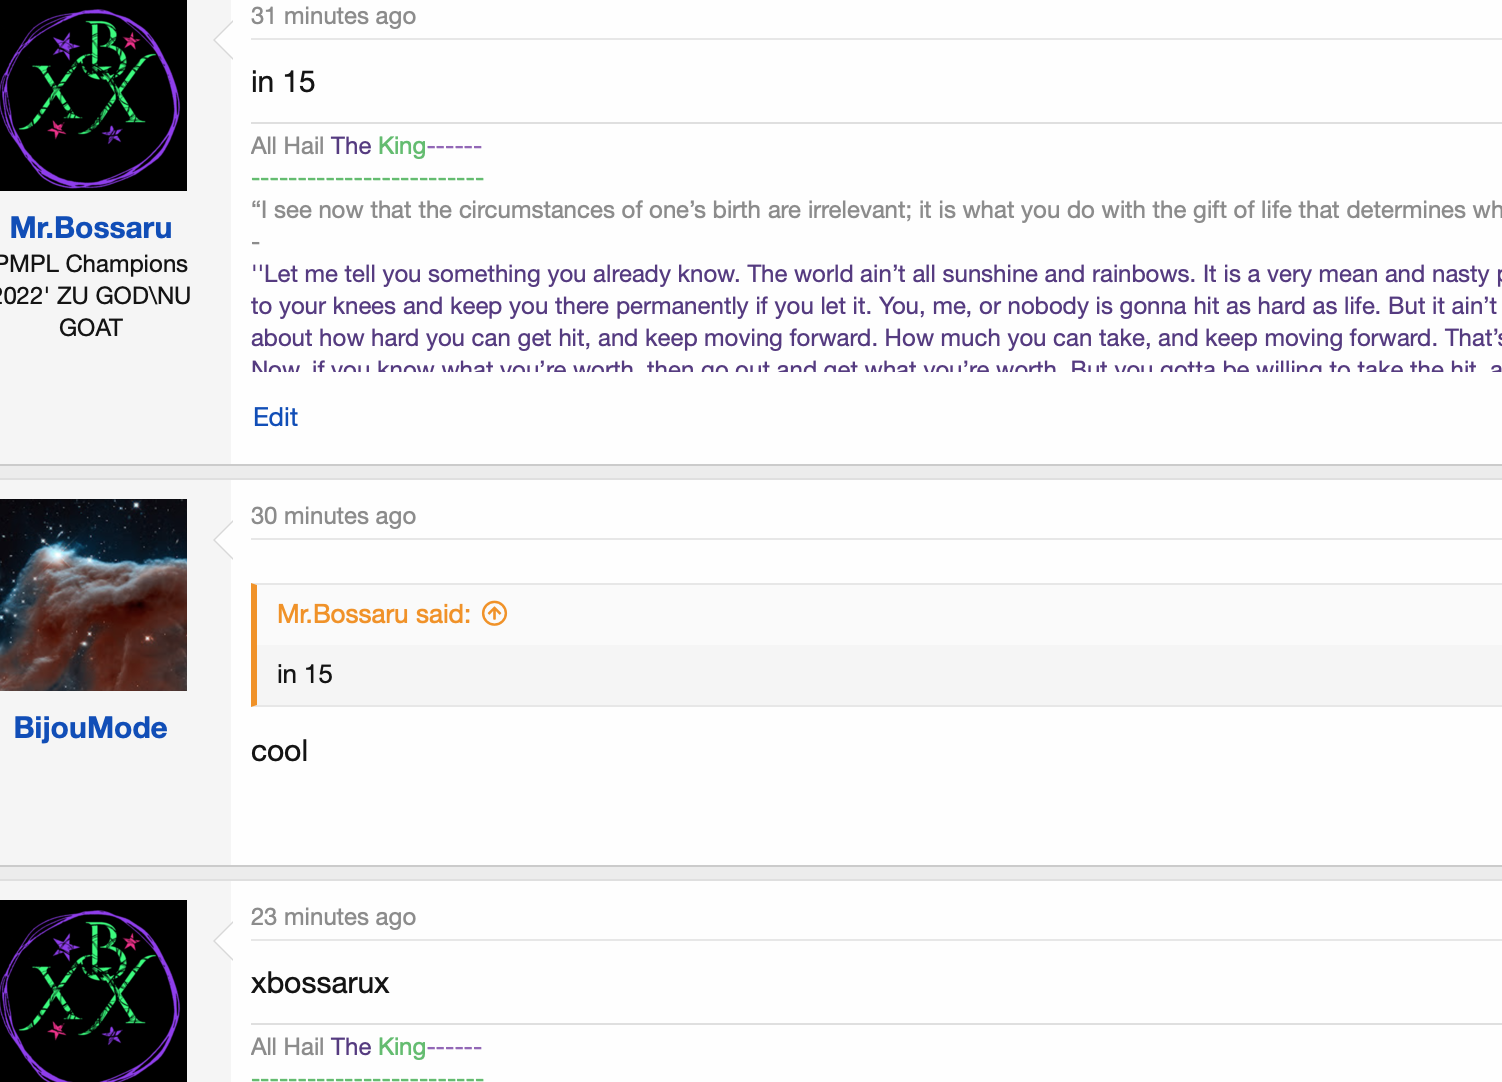
Task: Click the "cool" reply text
Action: pyautogui.click(x=279, y=751)
